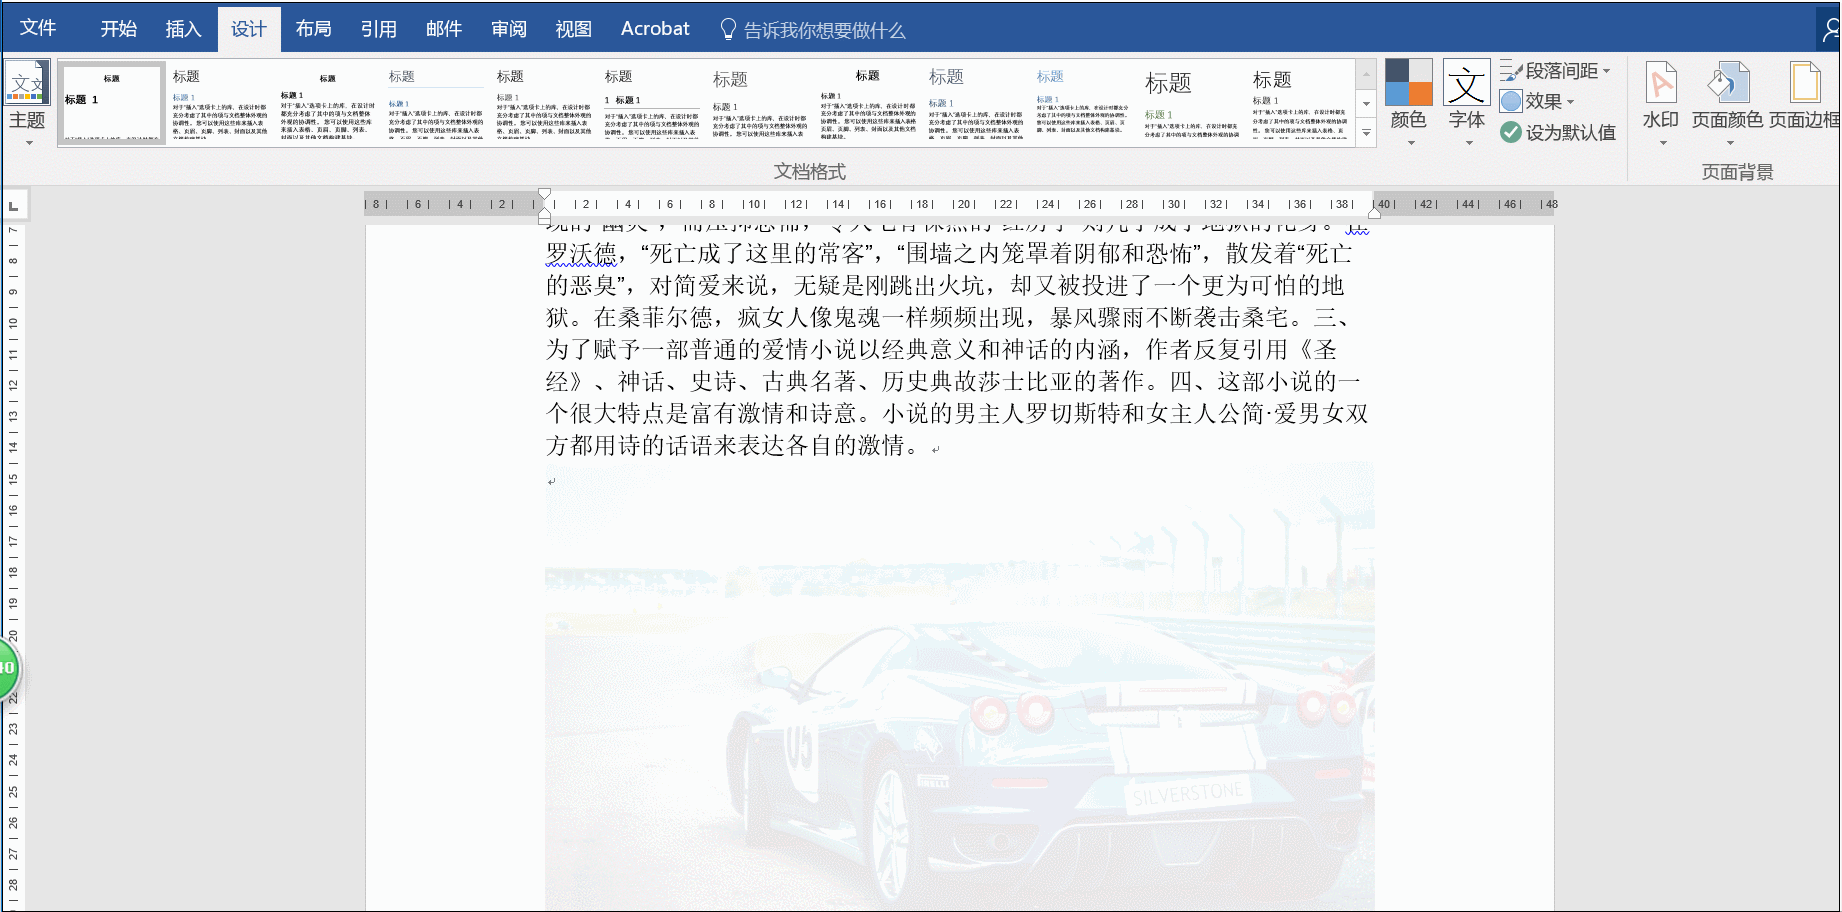This screenshot has width=1842, height=912.
Task: Open the 效果 dropdown arrow
Action: click(x=1568, y=100)
